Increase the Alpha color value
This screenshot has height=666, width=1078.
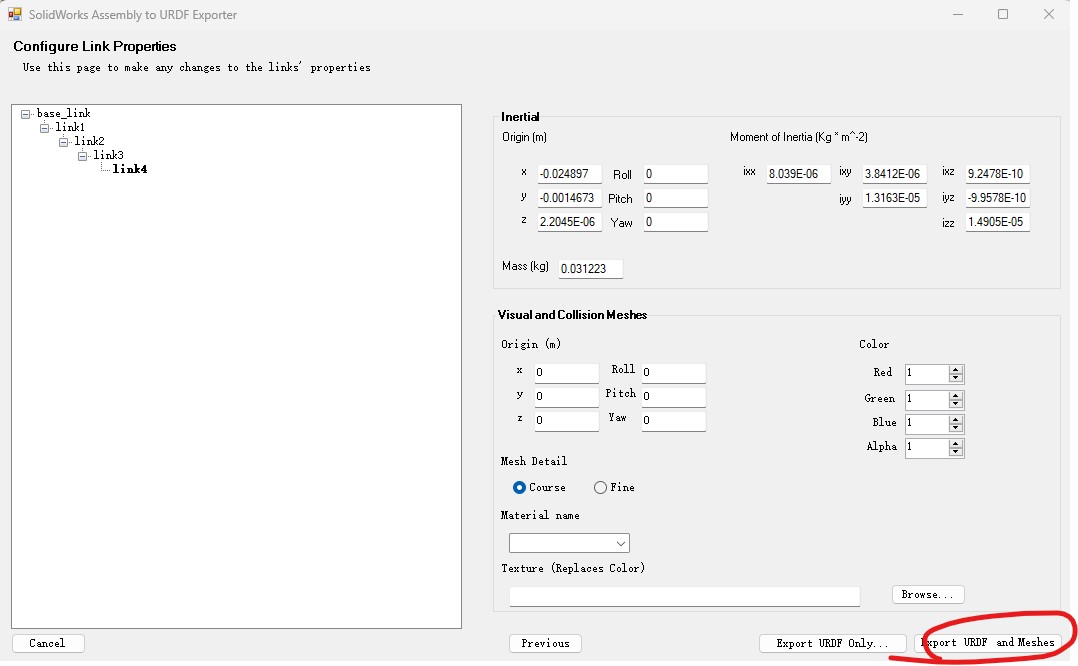(x=955, y=444)
